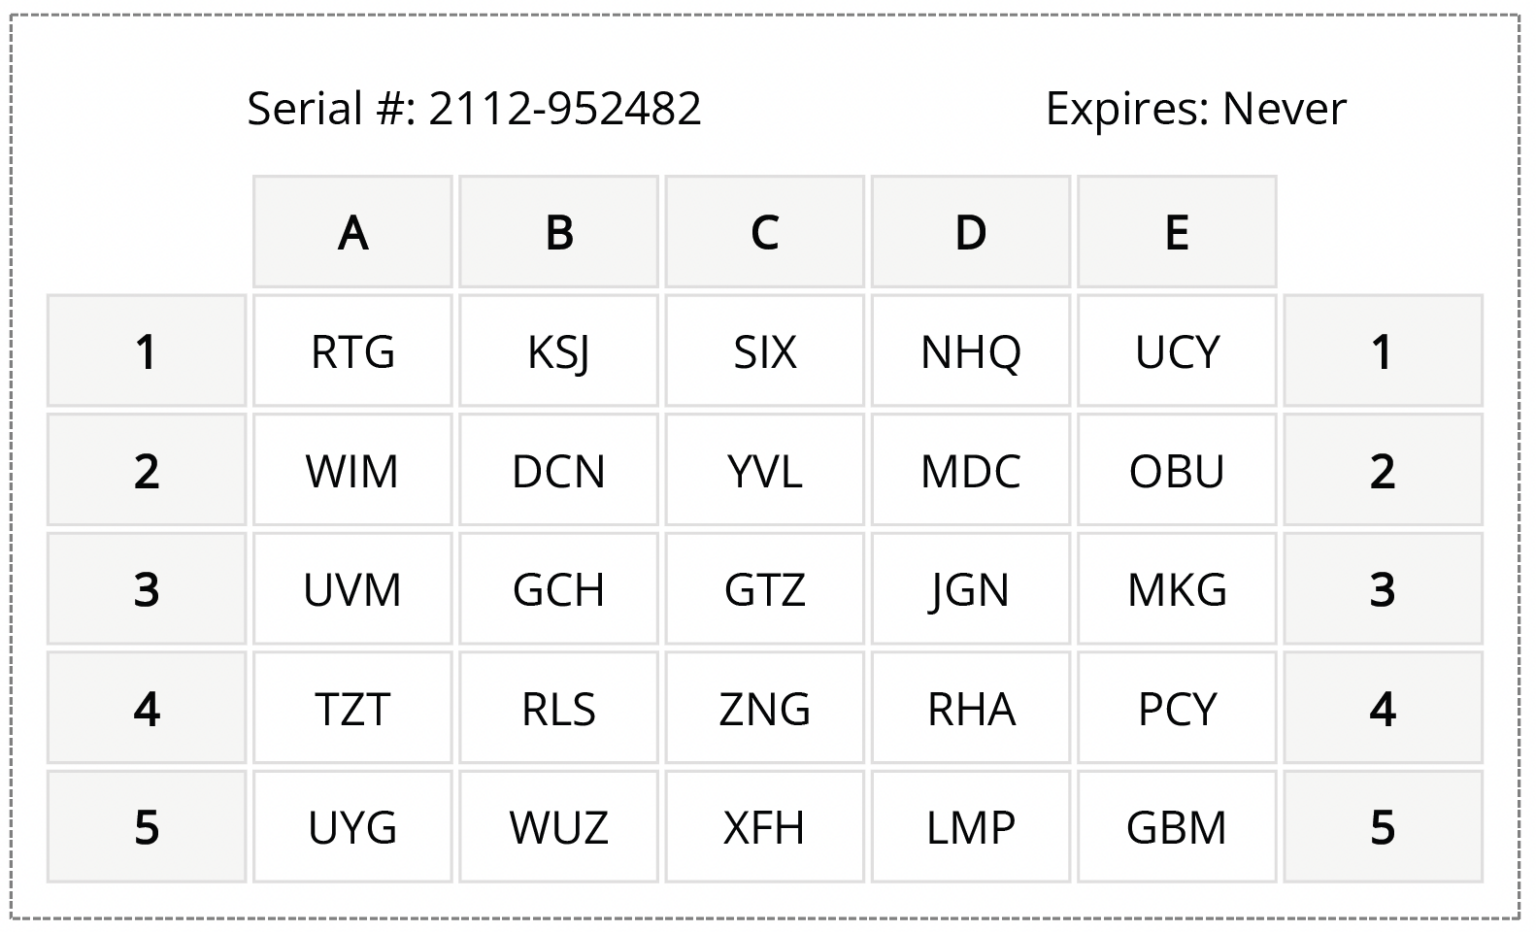Click the GBM cell
This screenshot has width=1536, height=932.
coord(1177,827)
